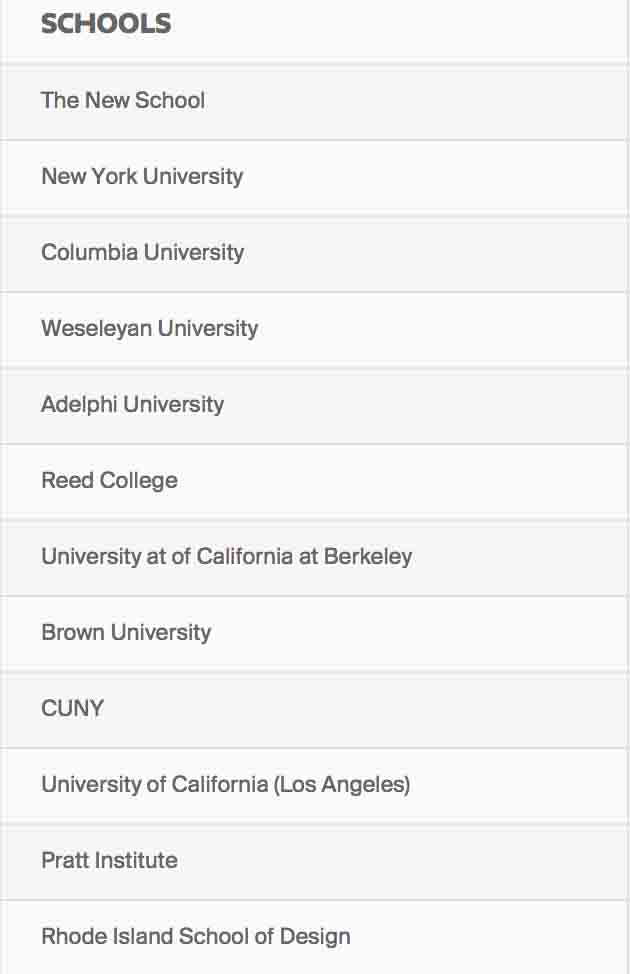Select University at of California at Berkeley

click(x=314, y=558)
